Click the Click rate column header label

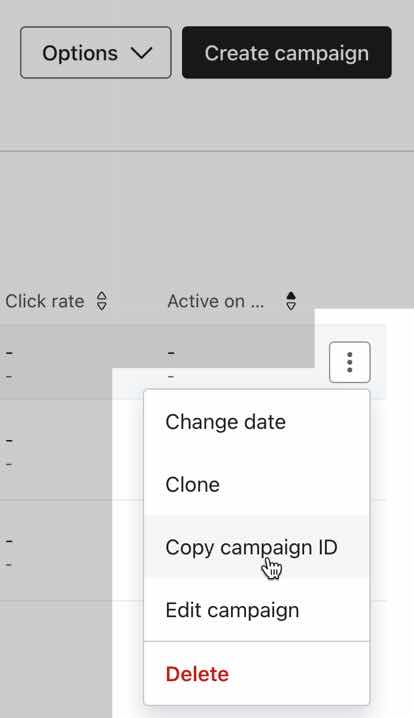point(45,301)
